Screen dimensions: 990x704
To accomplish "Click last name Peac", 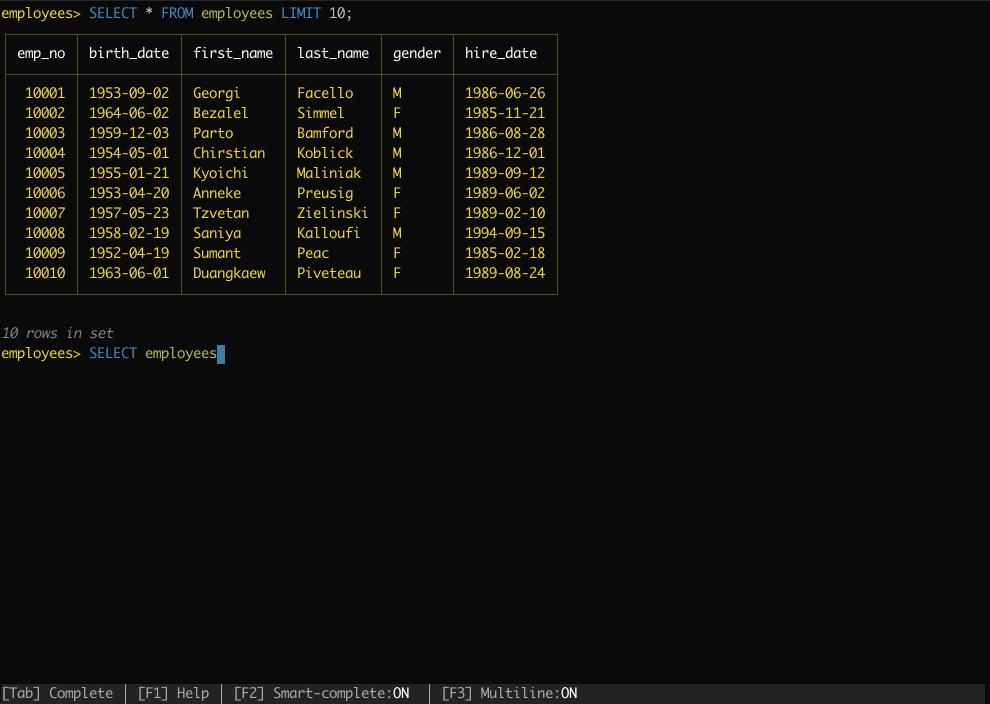I will [313, 253].
